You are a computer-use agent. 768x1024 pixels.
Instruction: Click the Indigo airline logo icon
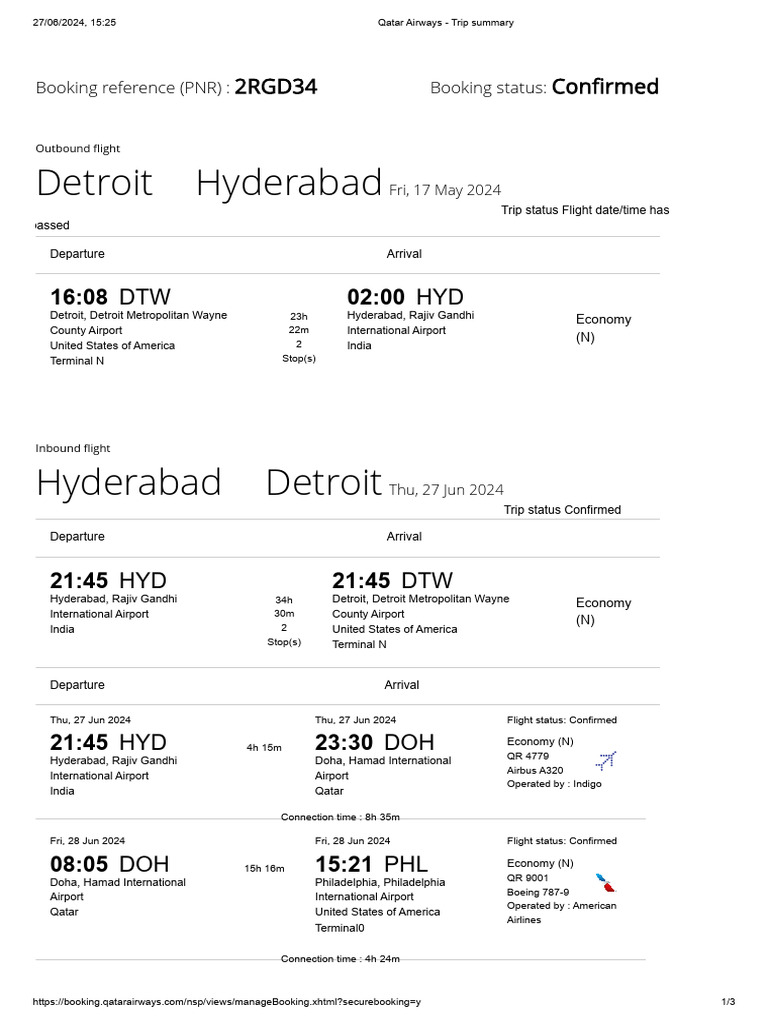click(606, 761)
